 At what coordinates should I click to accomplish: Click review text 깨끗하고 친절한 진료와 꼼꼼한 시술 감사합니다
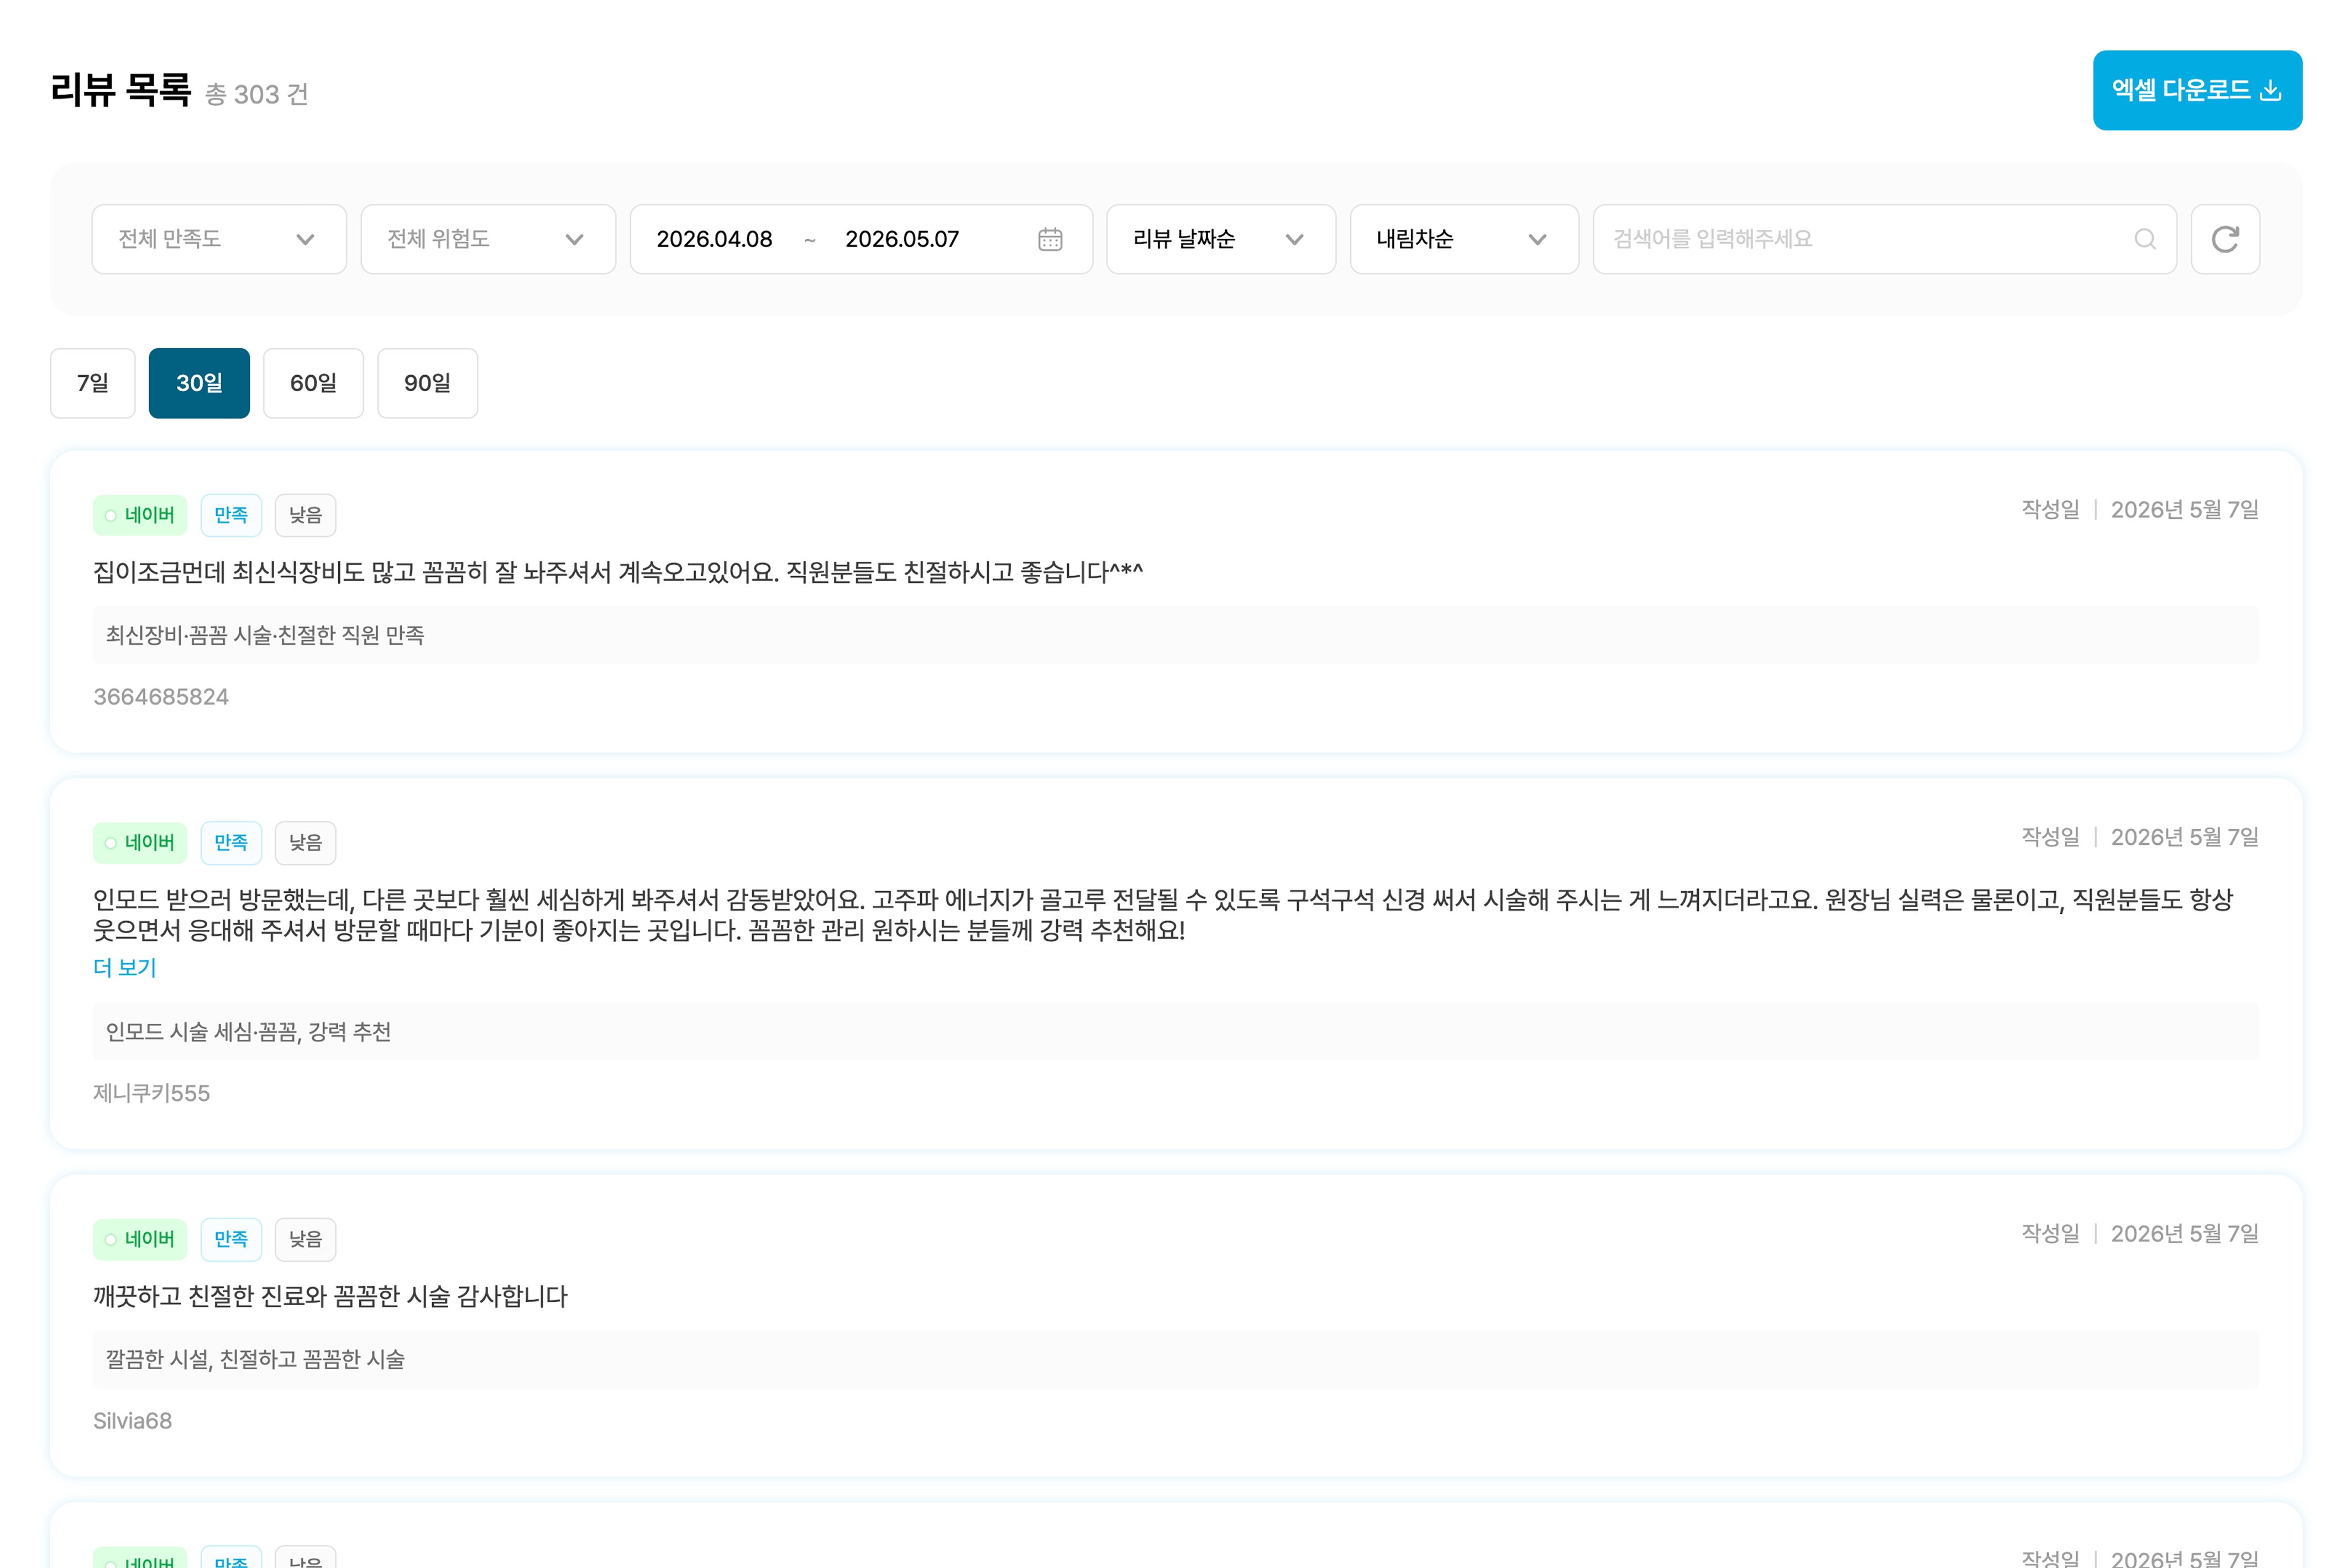click(x=330, y=1296)
